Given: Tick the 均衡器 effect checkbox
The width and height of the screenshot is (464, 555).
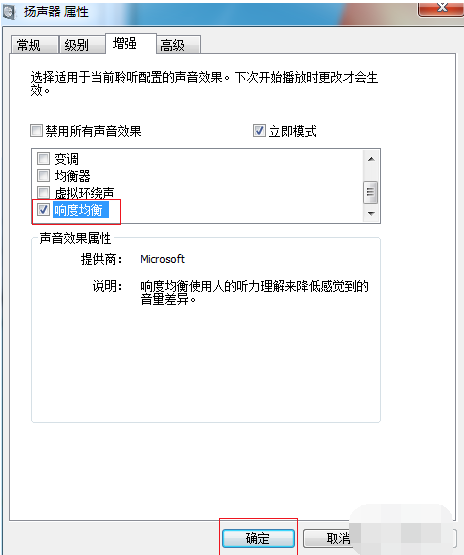Looking at the screenshot, I should click(43, 176).
